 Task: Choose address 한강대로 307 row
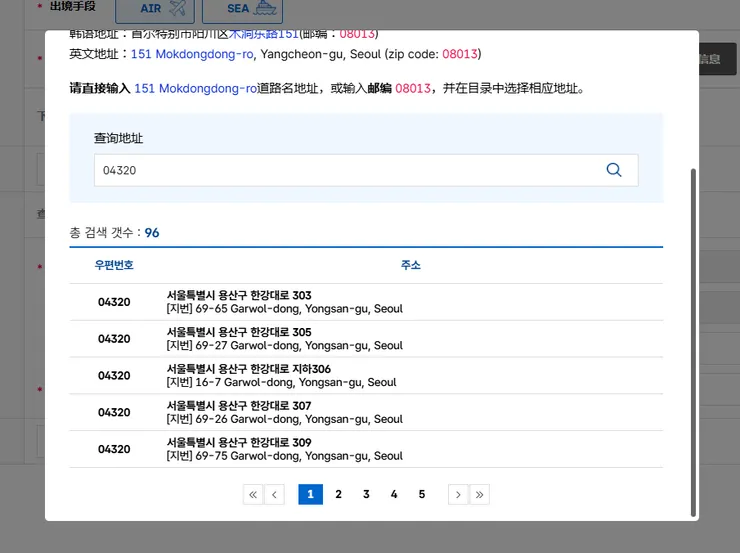tap(366, 412)
